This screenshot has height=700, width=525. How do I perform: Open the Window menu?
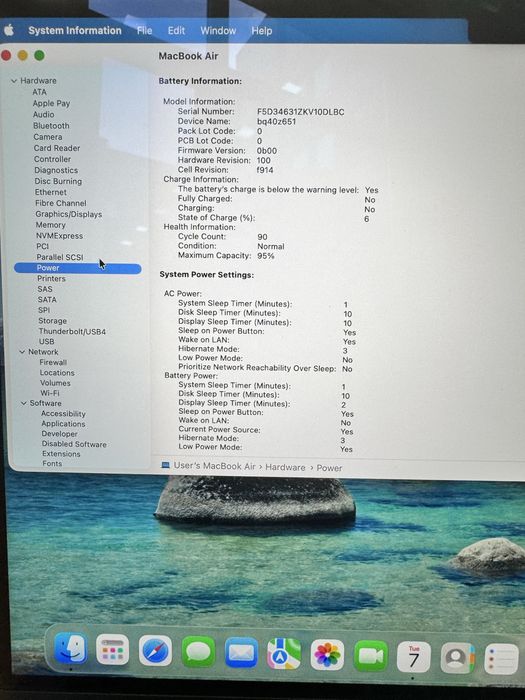(x=218, y=31)
